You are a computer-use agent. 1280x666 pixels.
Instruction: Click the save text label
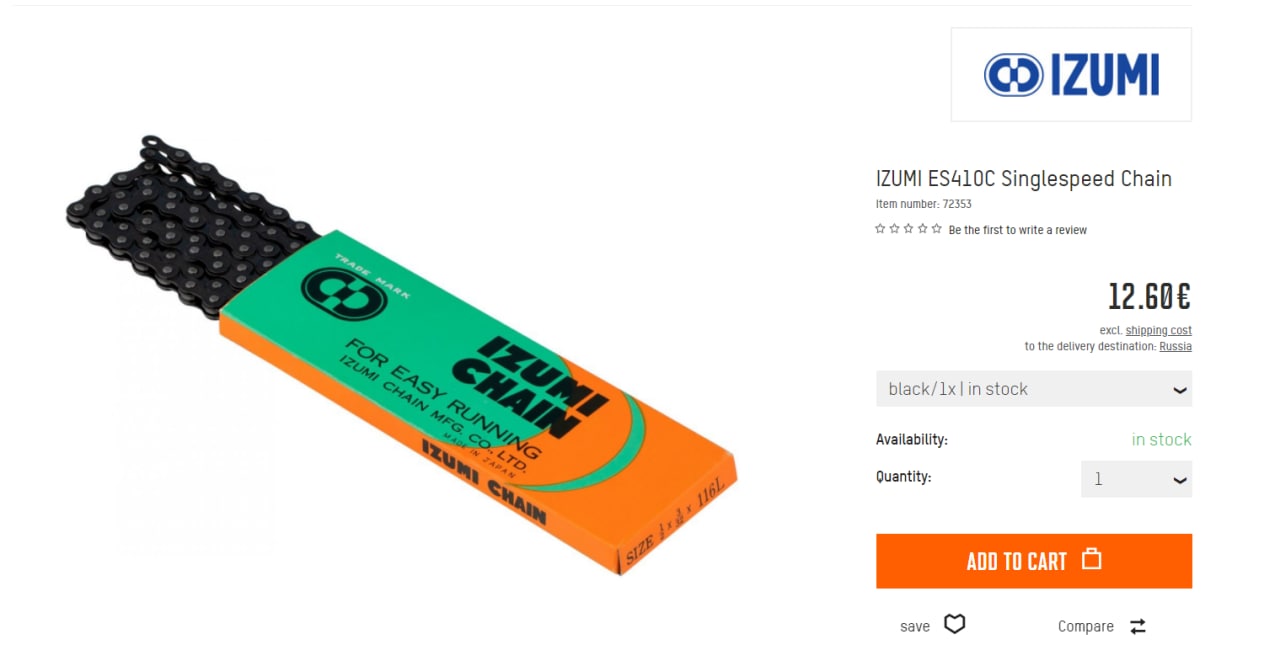tap(915, 626)
